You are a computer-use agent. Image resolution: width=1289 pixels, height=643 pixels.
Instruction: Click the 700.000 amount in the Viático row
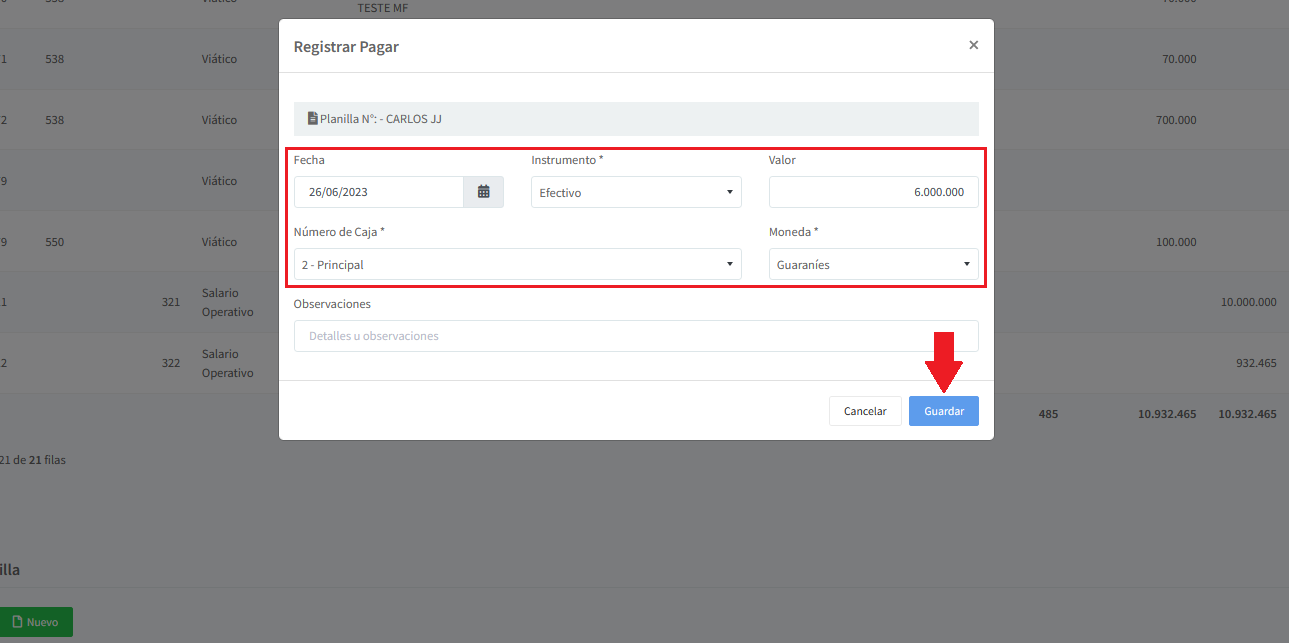click(1175, 120)
